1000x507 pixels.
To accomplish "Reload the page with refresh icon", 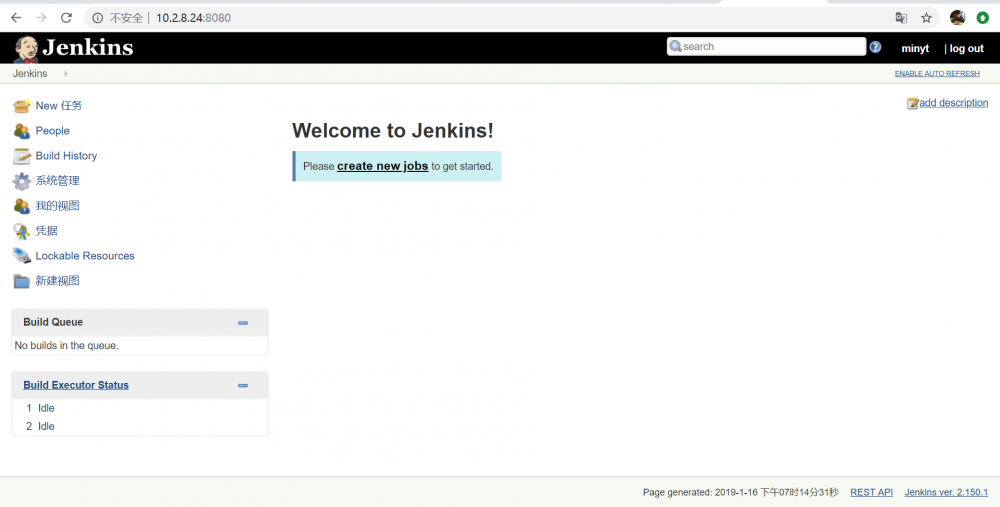I will 66,18.
